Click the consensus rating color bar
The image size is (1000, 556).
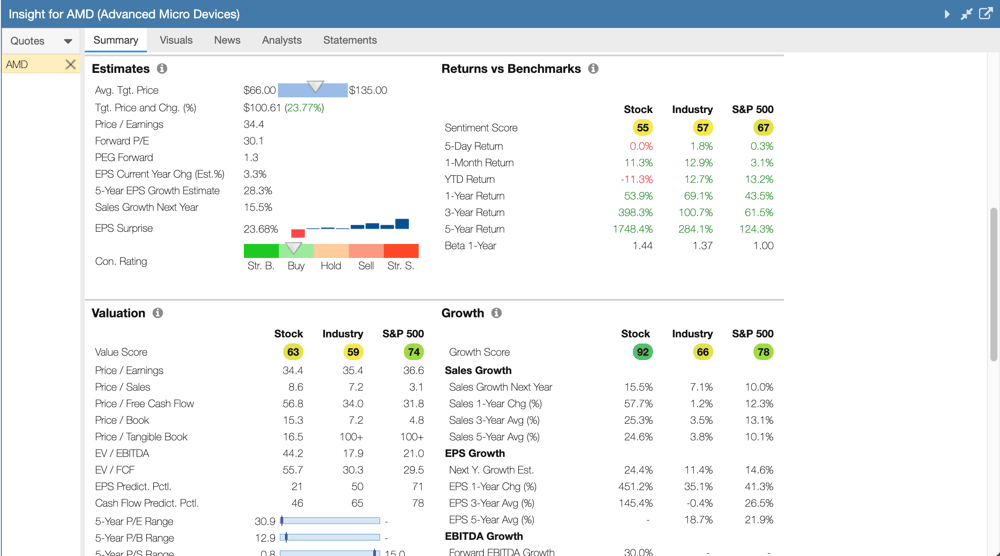(331, 251)
